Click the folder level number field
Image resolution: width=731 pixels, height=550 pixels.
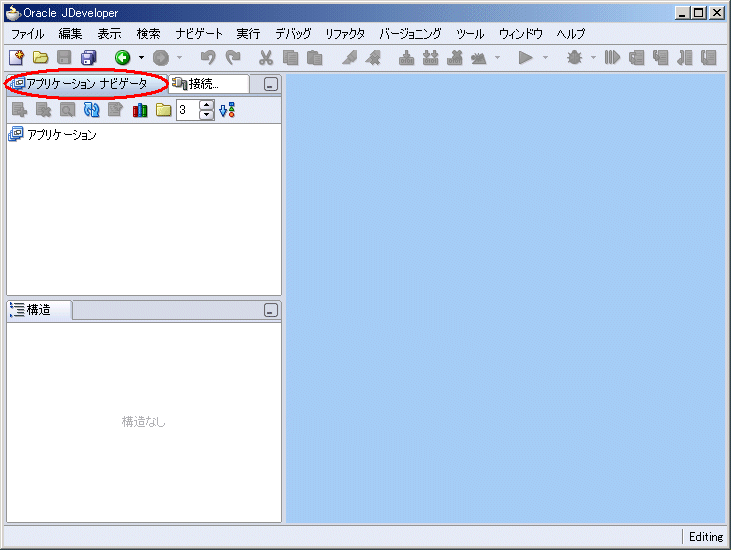[x=188, y=110]
